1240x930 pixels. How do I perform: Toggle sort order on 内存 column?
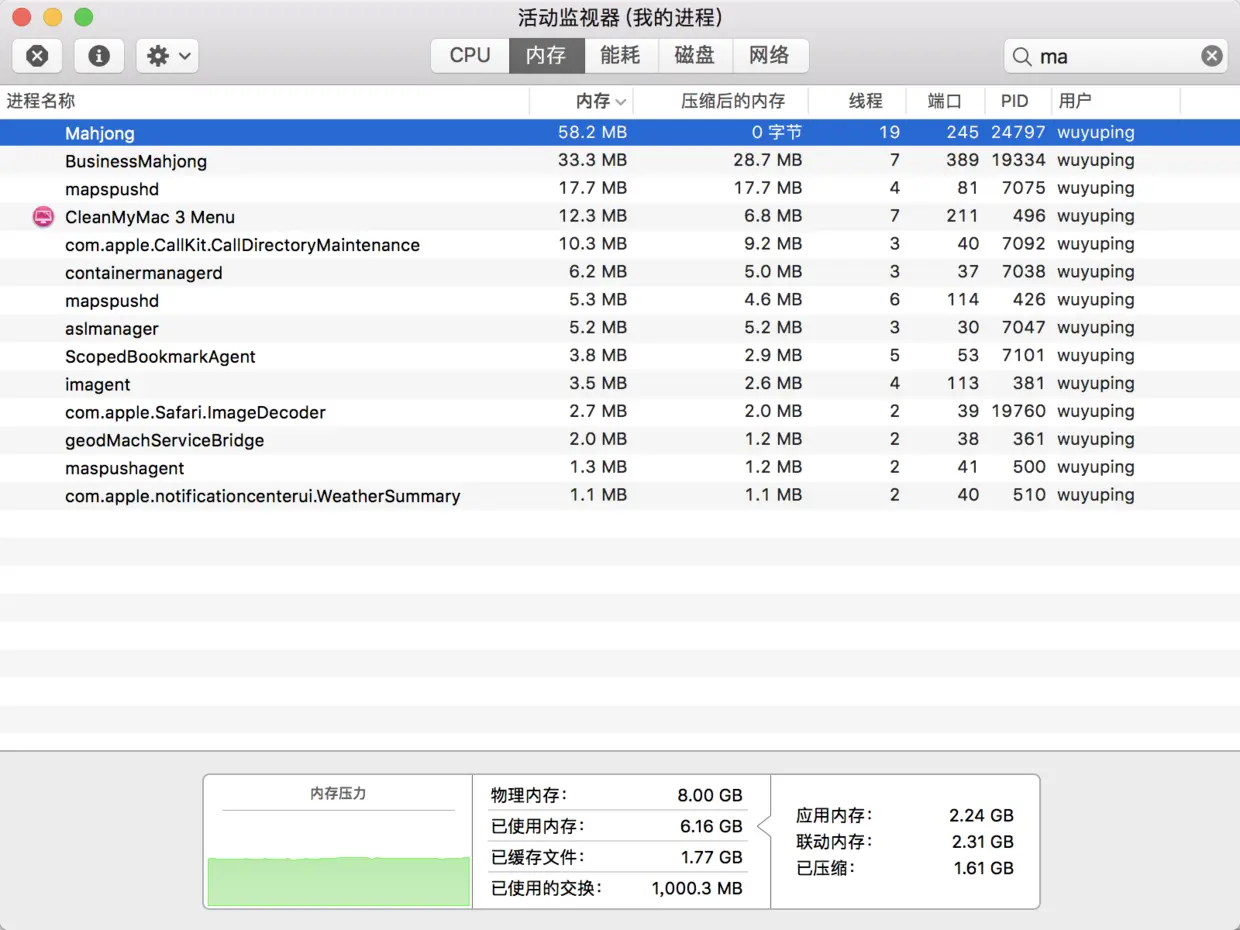point(581,101)
